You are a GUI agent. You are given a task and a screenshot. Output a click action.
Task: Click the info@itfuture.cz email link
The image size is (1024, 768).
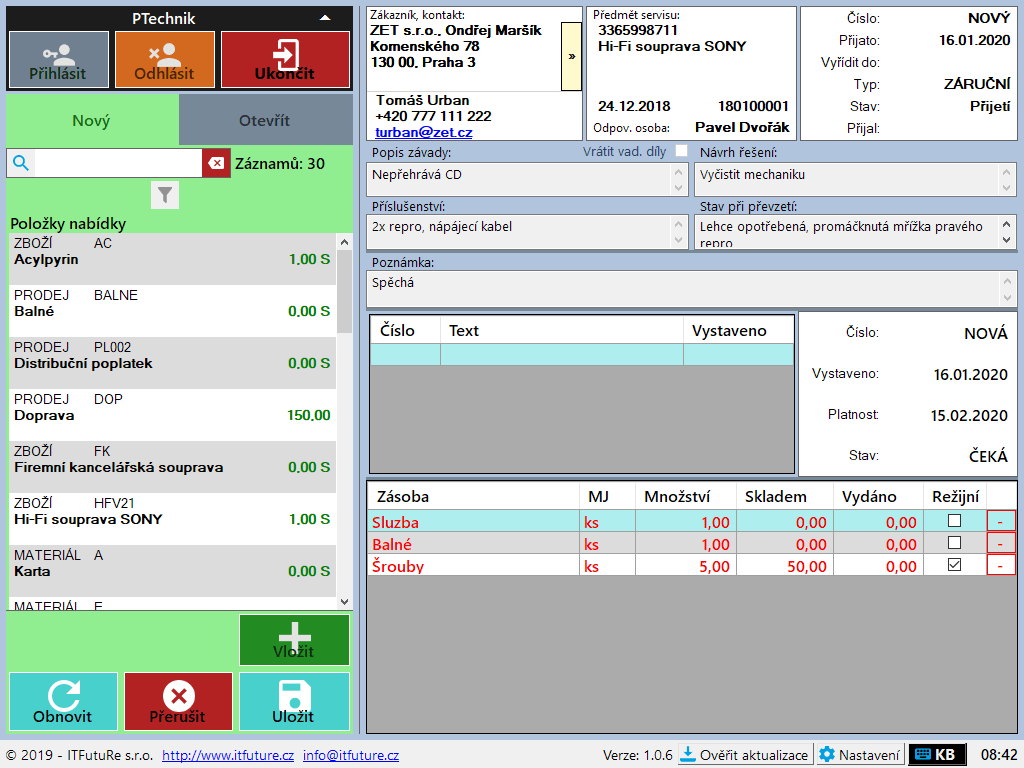coord(351,756)
